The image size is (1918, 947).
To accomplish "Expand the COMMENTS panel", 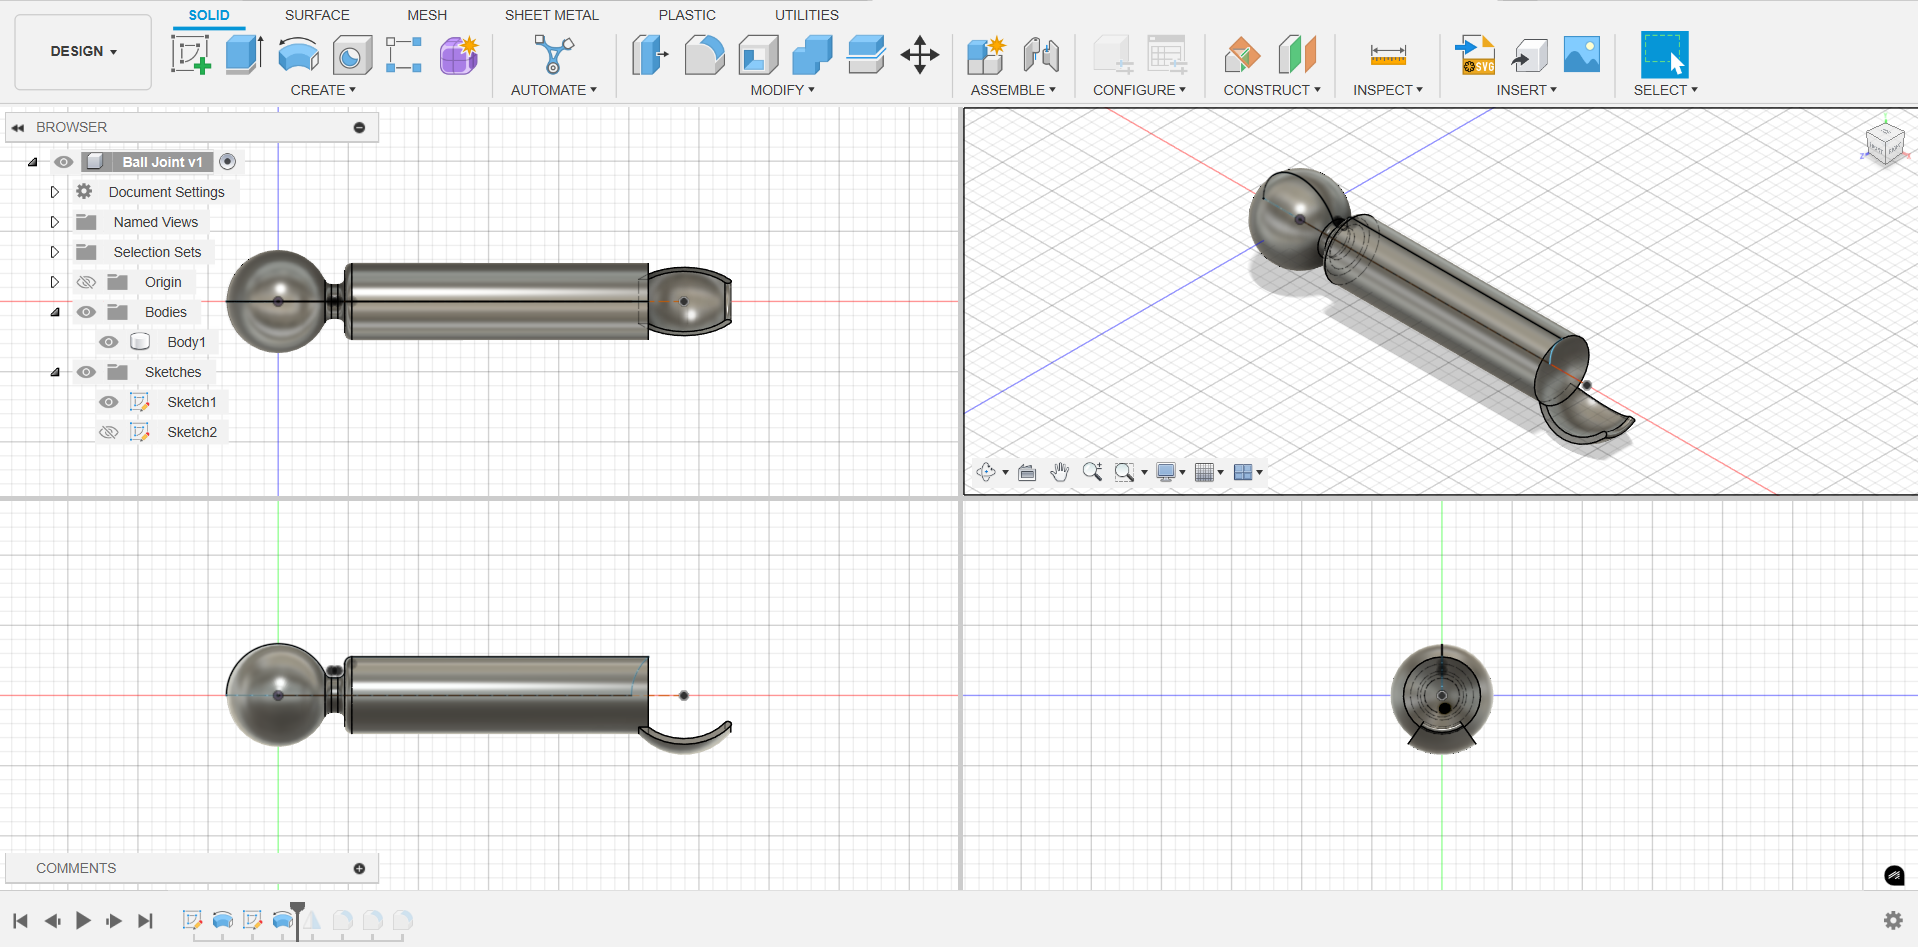I will coord(359,869).
